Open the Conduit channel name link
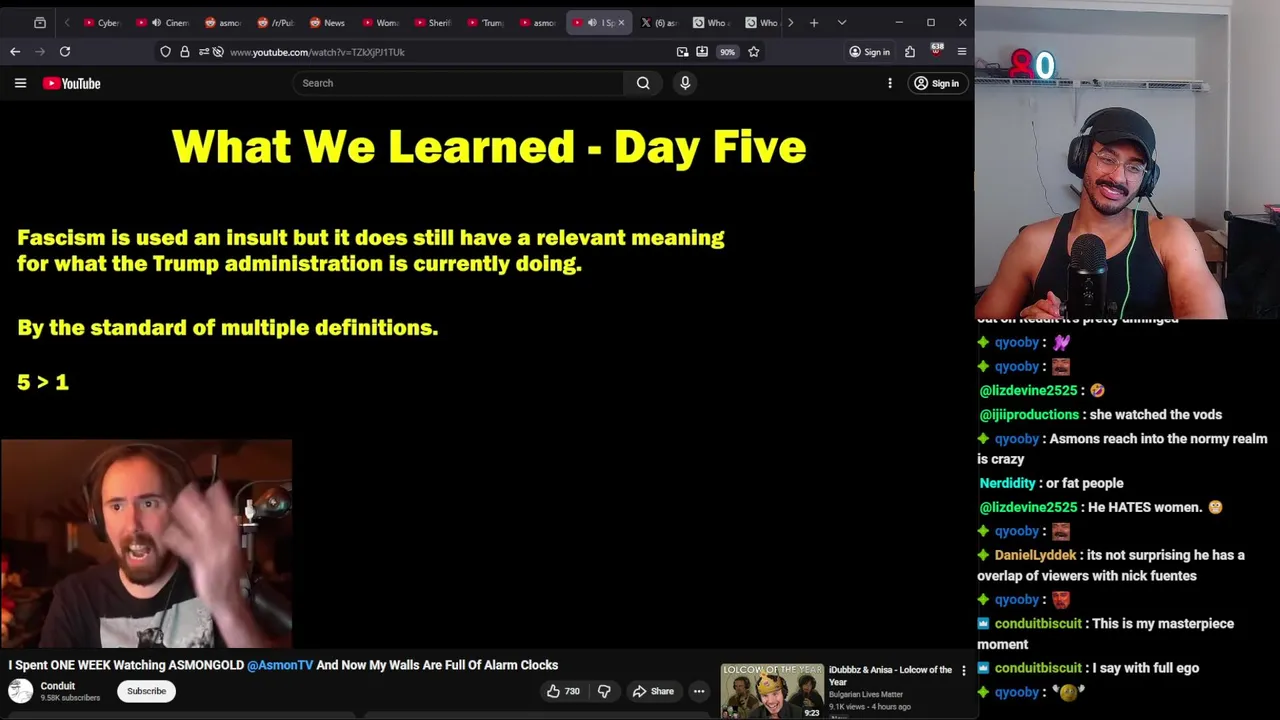This screenshot has height=720, width=1280. tap(57, 686)
